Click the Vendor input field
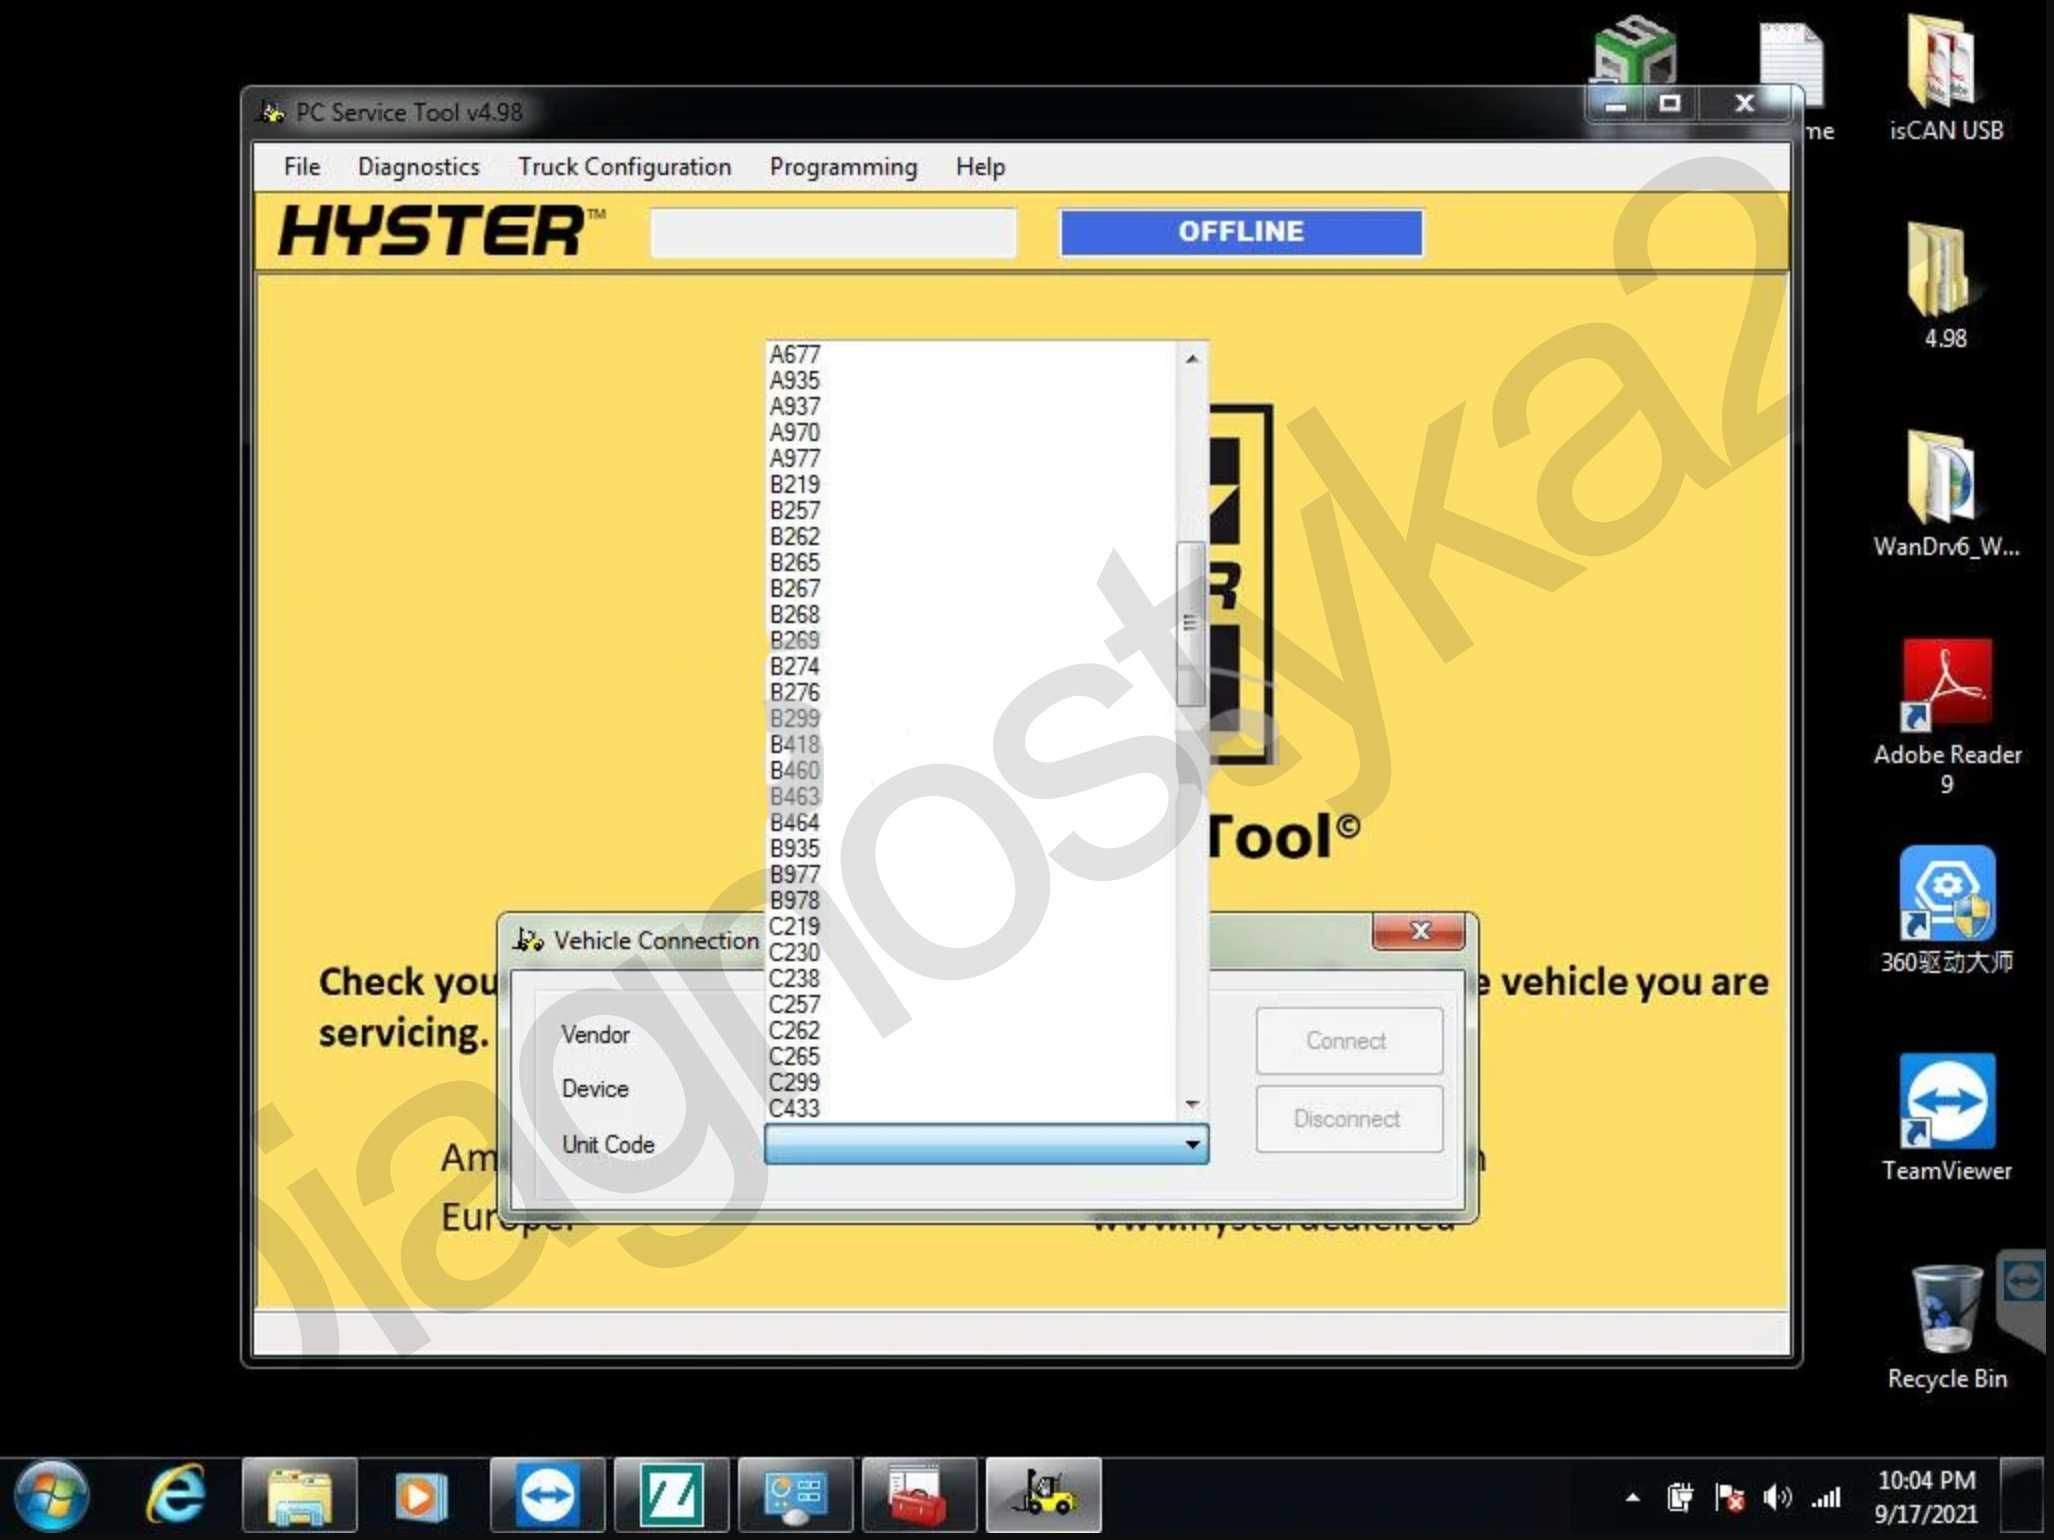 (985, 1034)
